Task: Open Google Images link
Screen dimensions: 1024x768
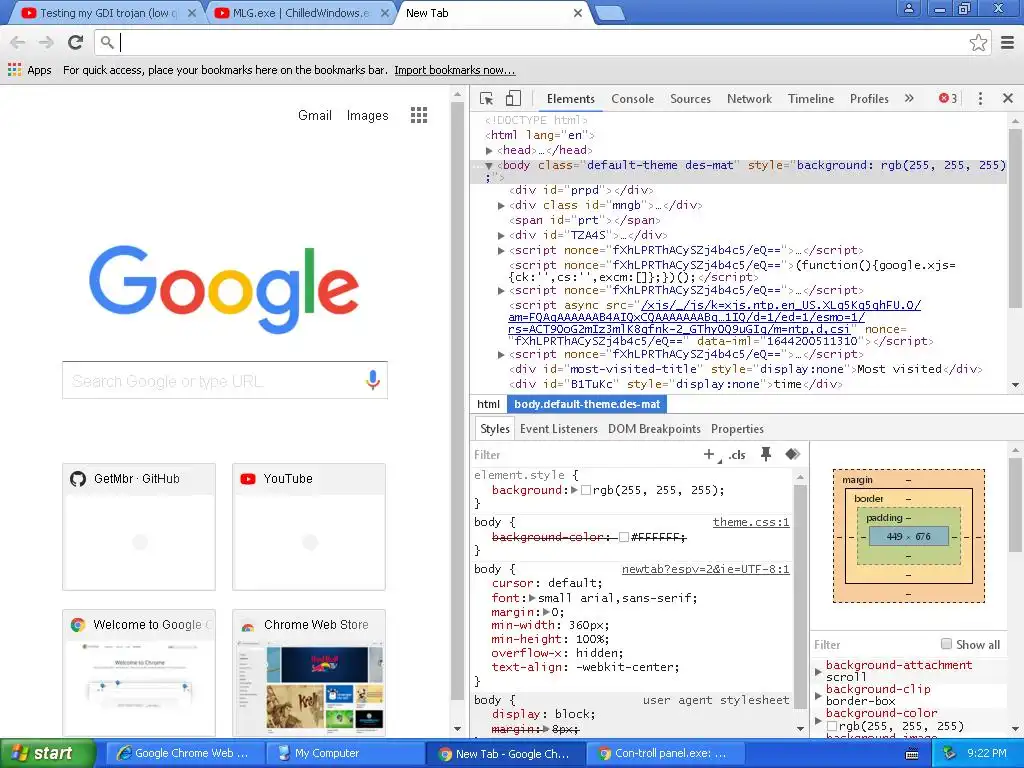Action: click(x=367, y=116)
